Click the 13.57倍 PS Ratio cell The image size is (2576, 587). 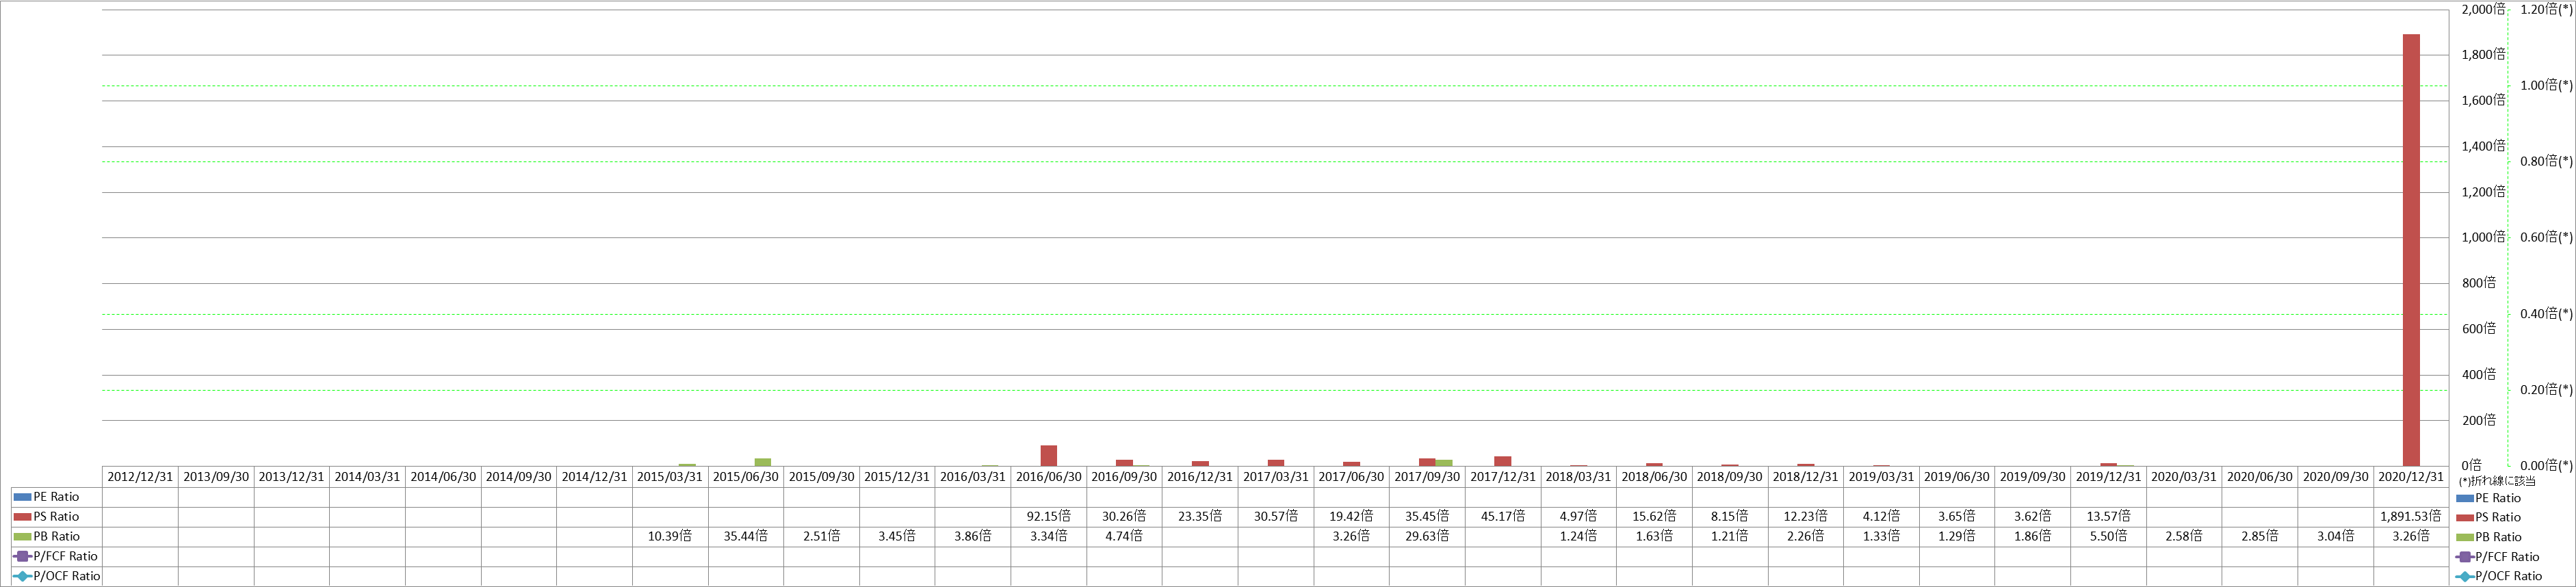point(2108,517)
